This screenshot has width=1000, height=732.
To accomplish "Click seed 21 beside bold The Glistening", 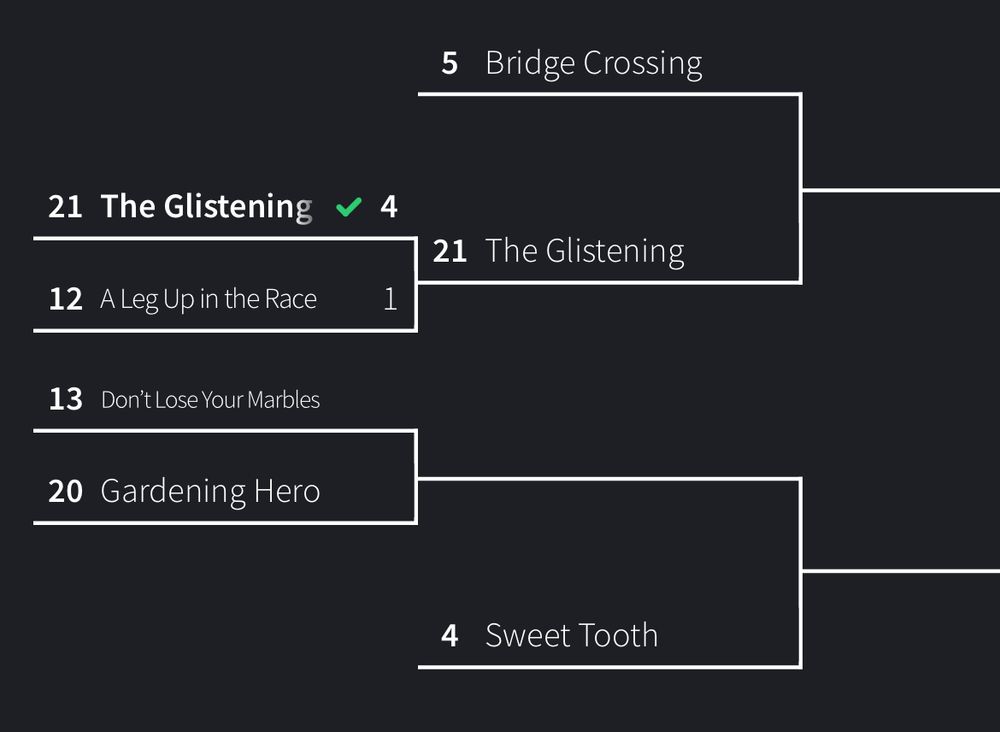I will pyautogui.click(x=65, y=207).
